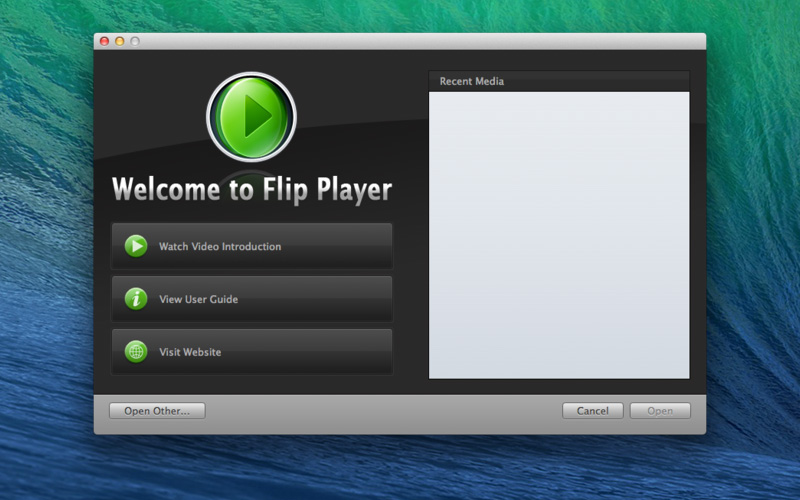This screenshot has height=500, width=800.
Task: Close the window with the red button
Action: coord(105,41)
